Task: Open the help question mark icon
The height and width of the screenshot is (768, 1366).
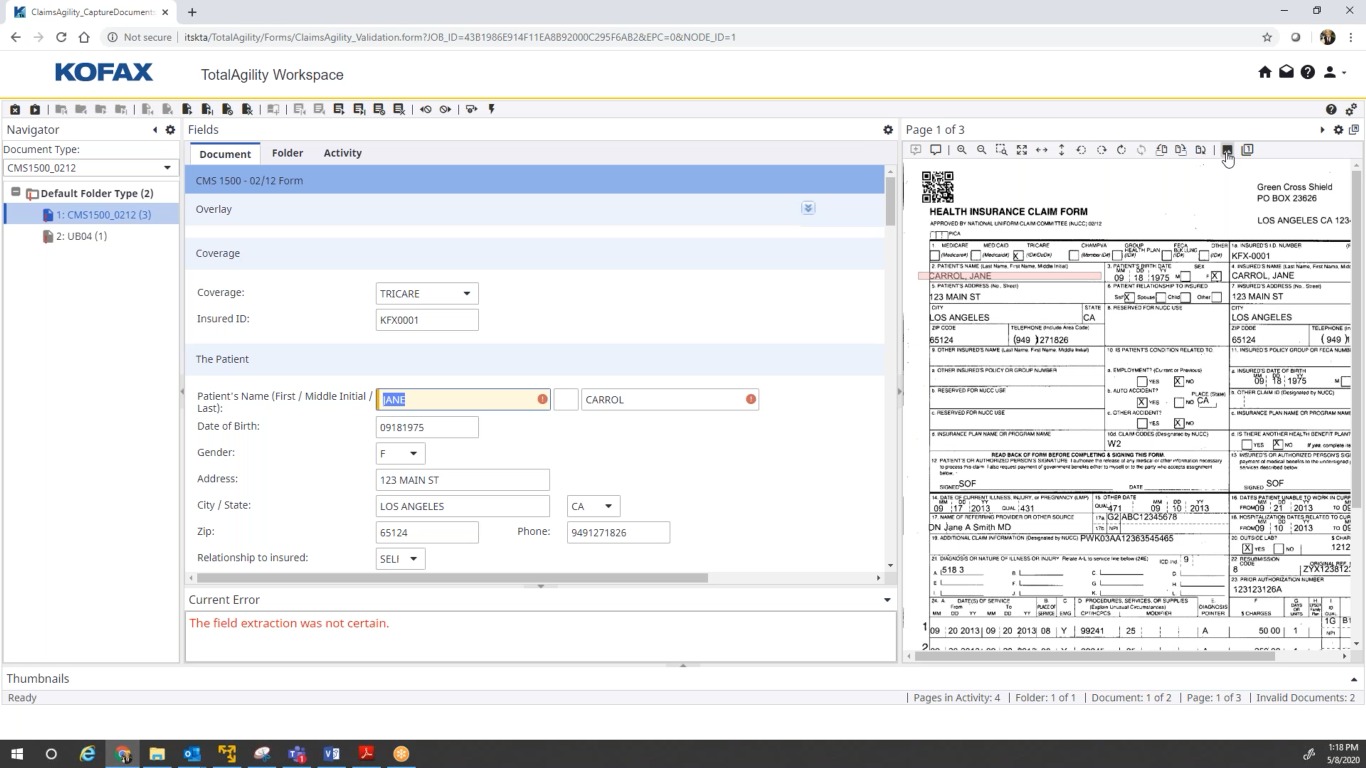Action: pyautogui.click(x=1308, y=72)
